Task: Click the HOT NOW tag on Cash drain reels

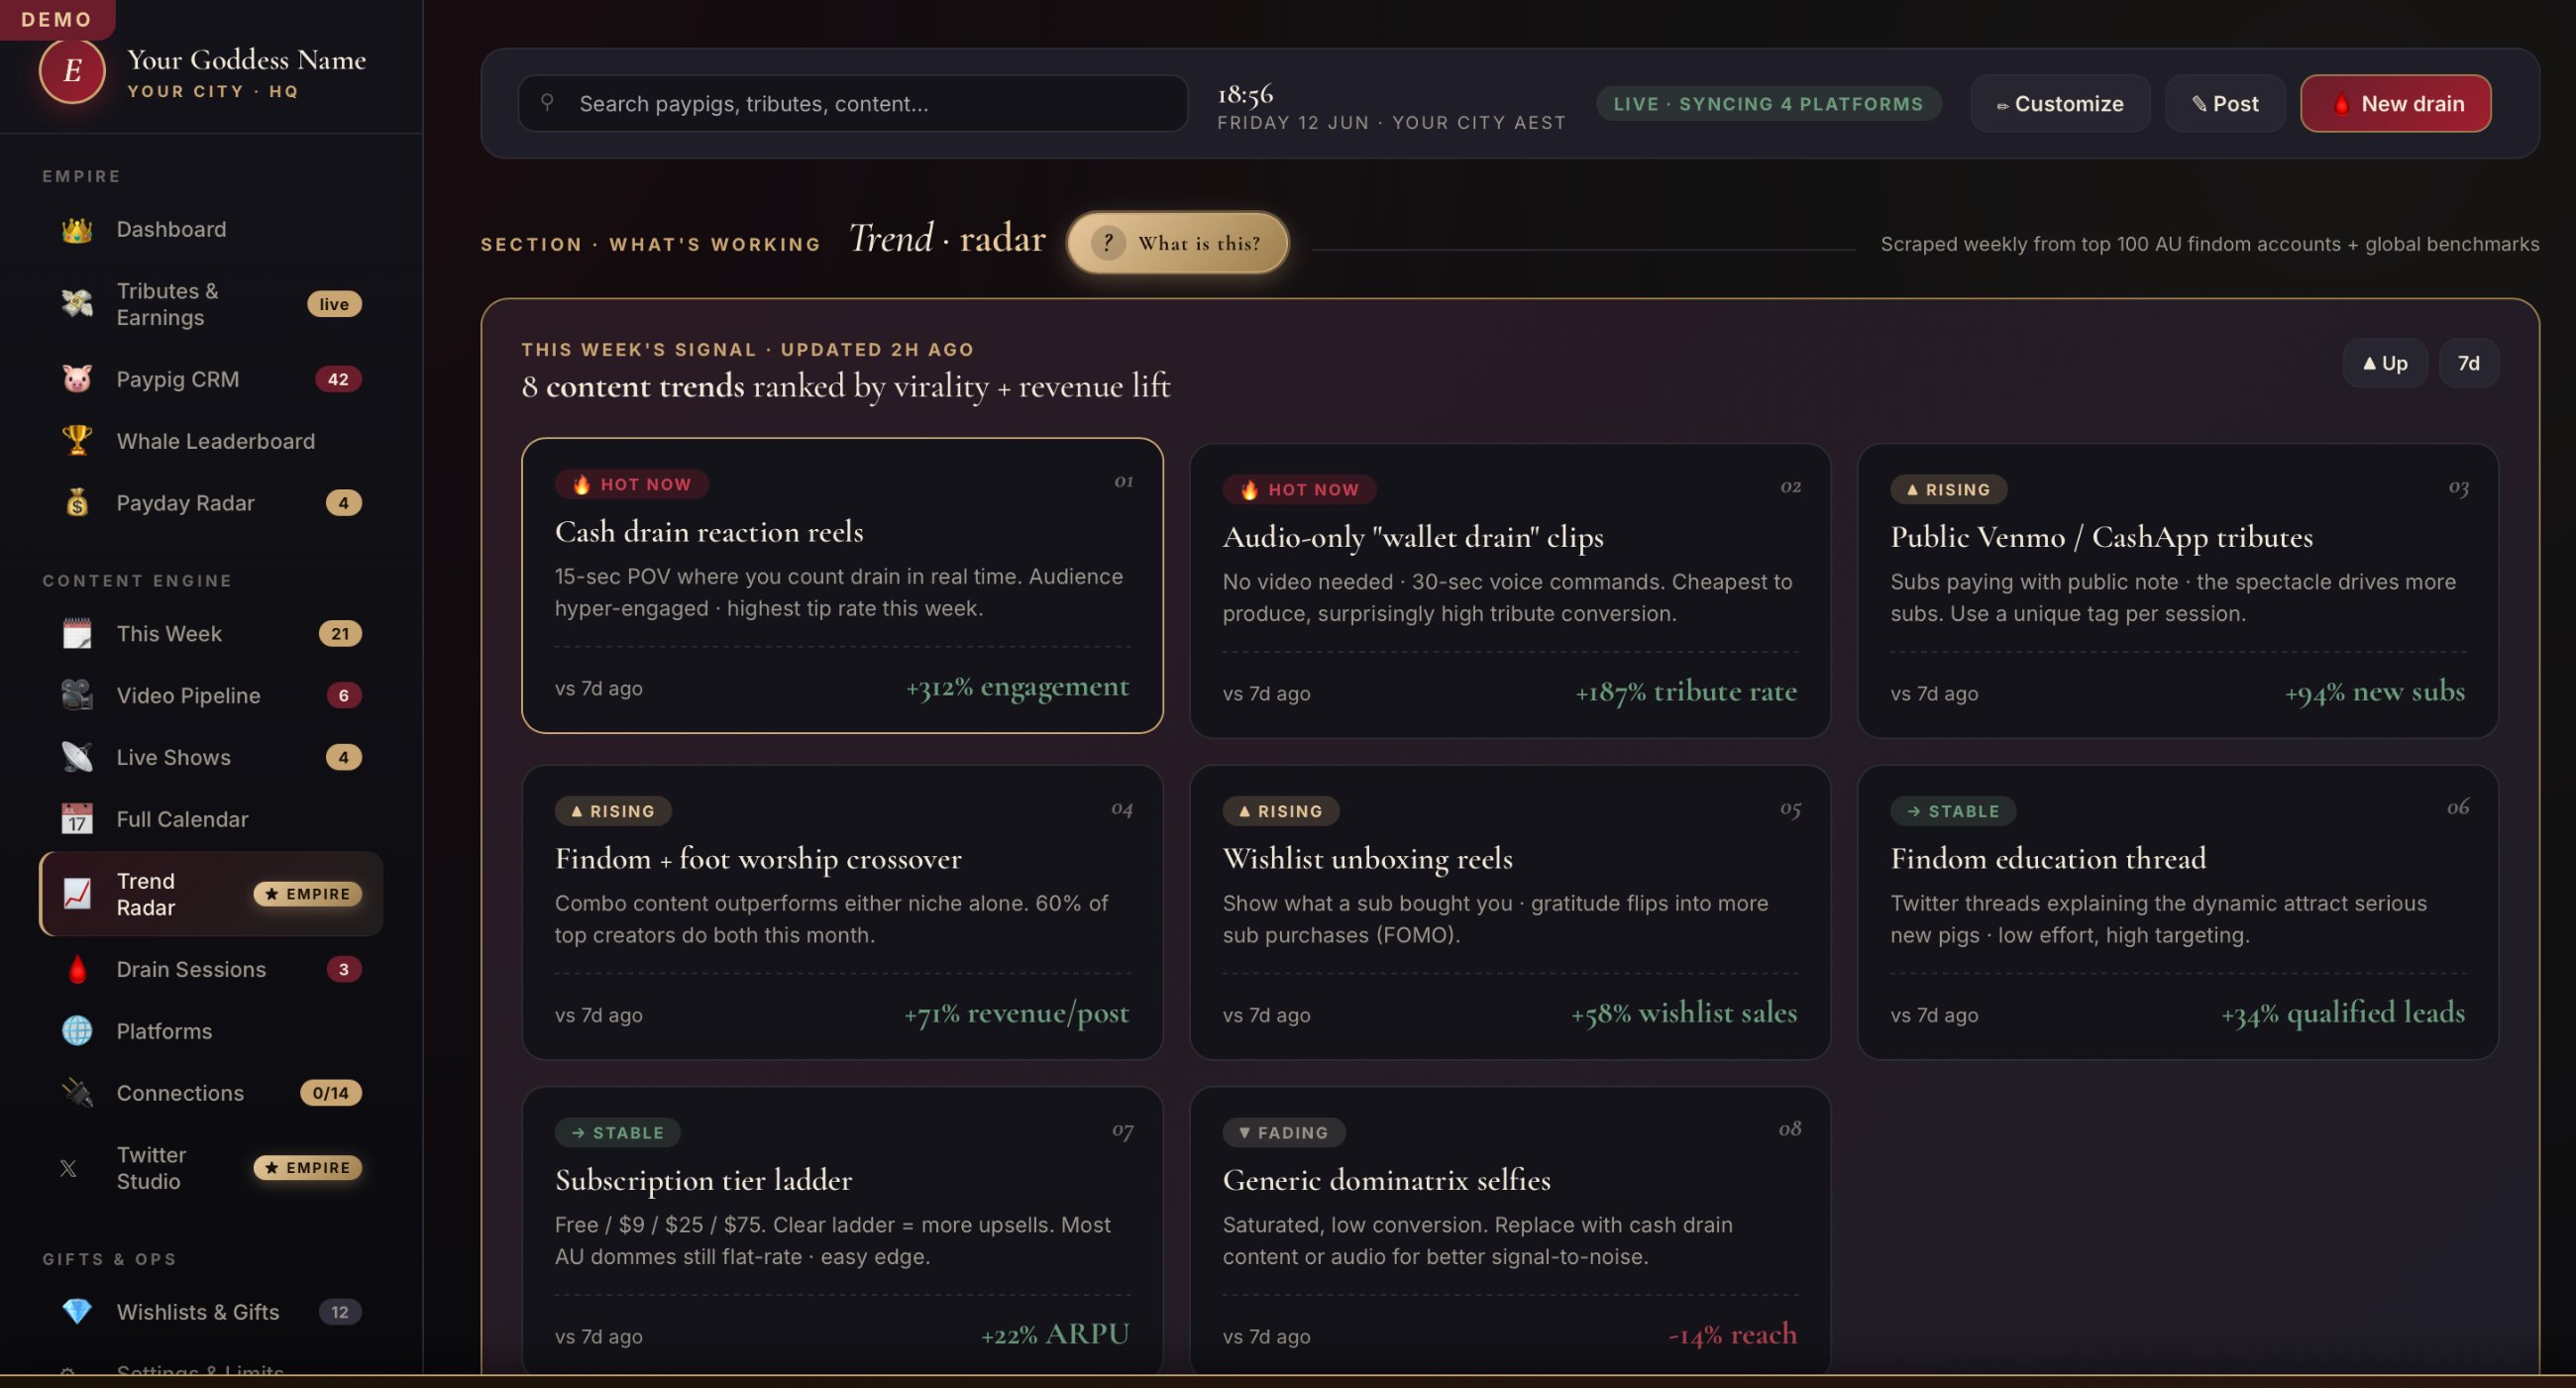Action: [x=632, y=485]
